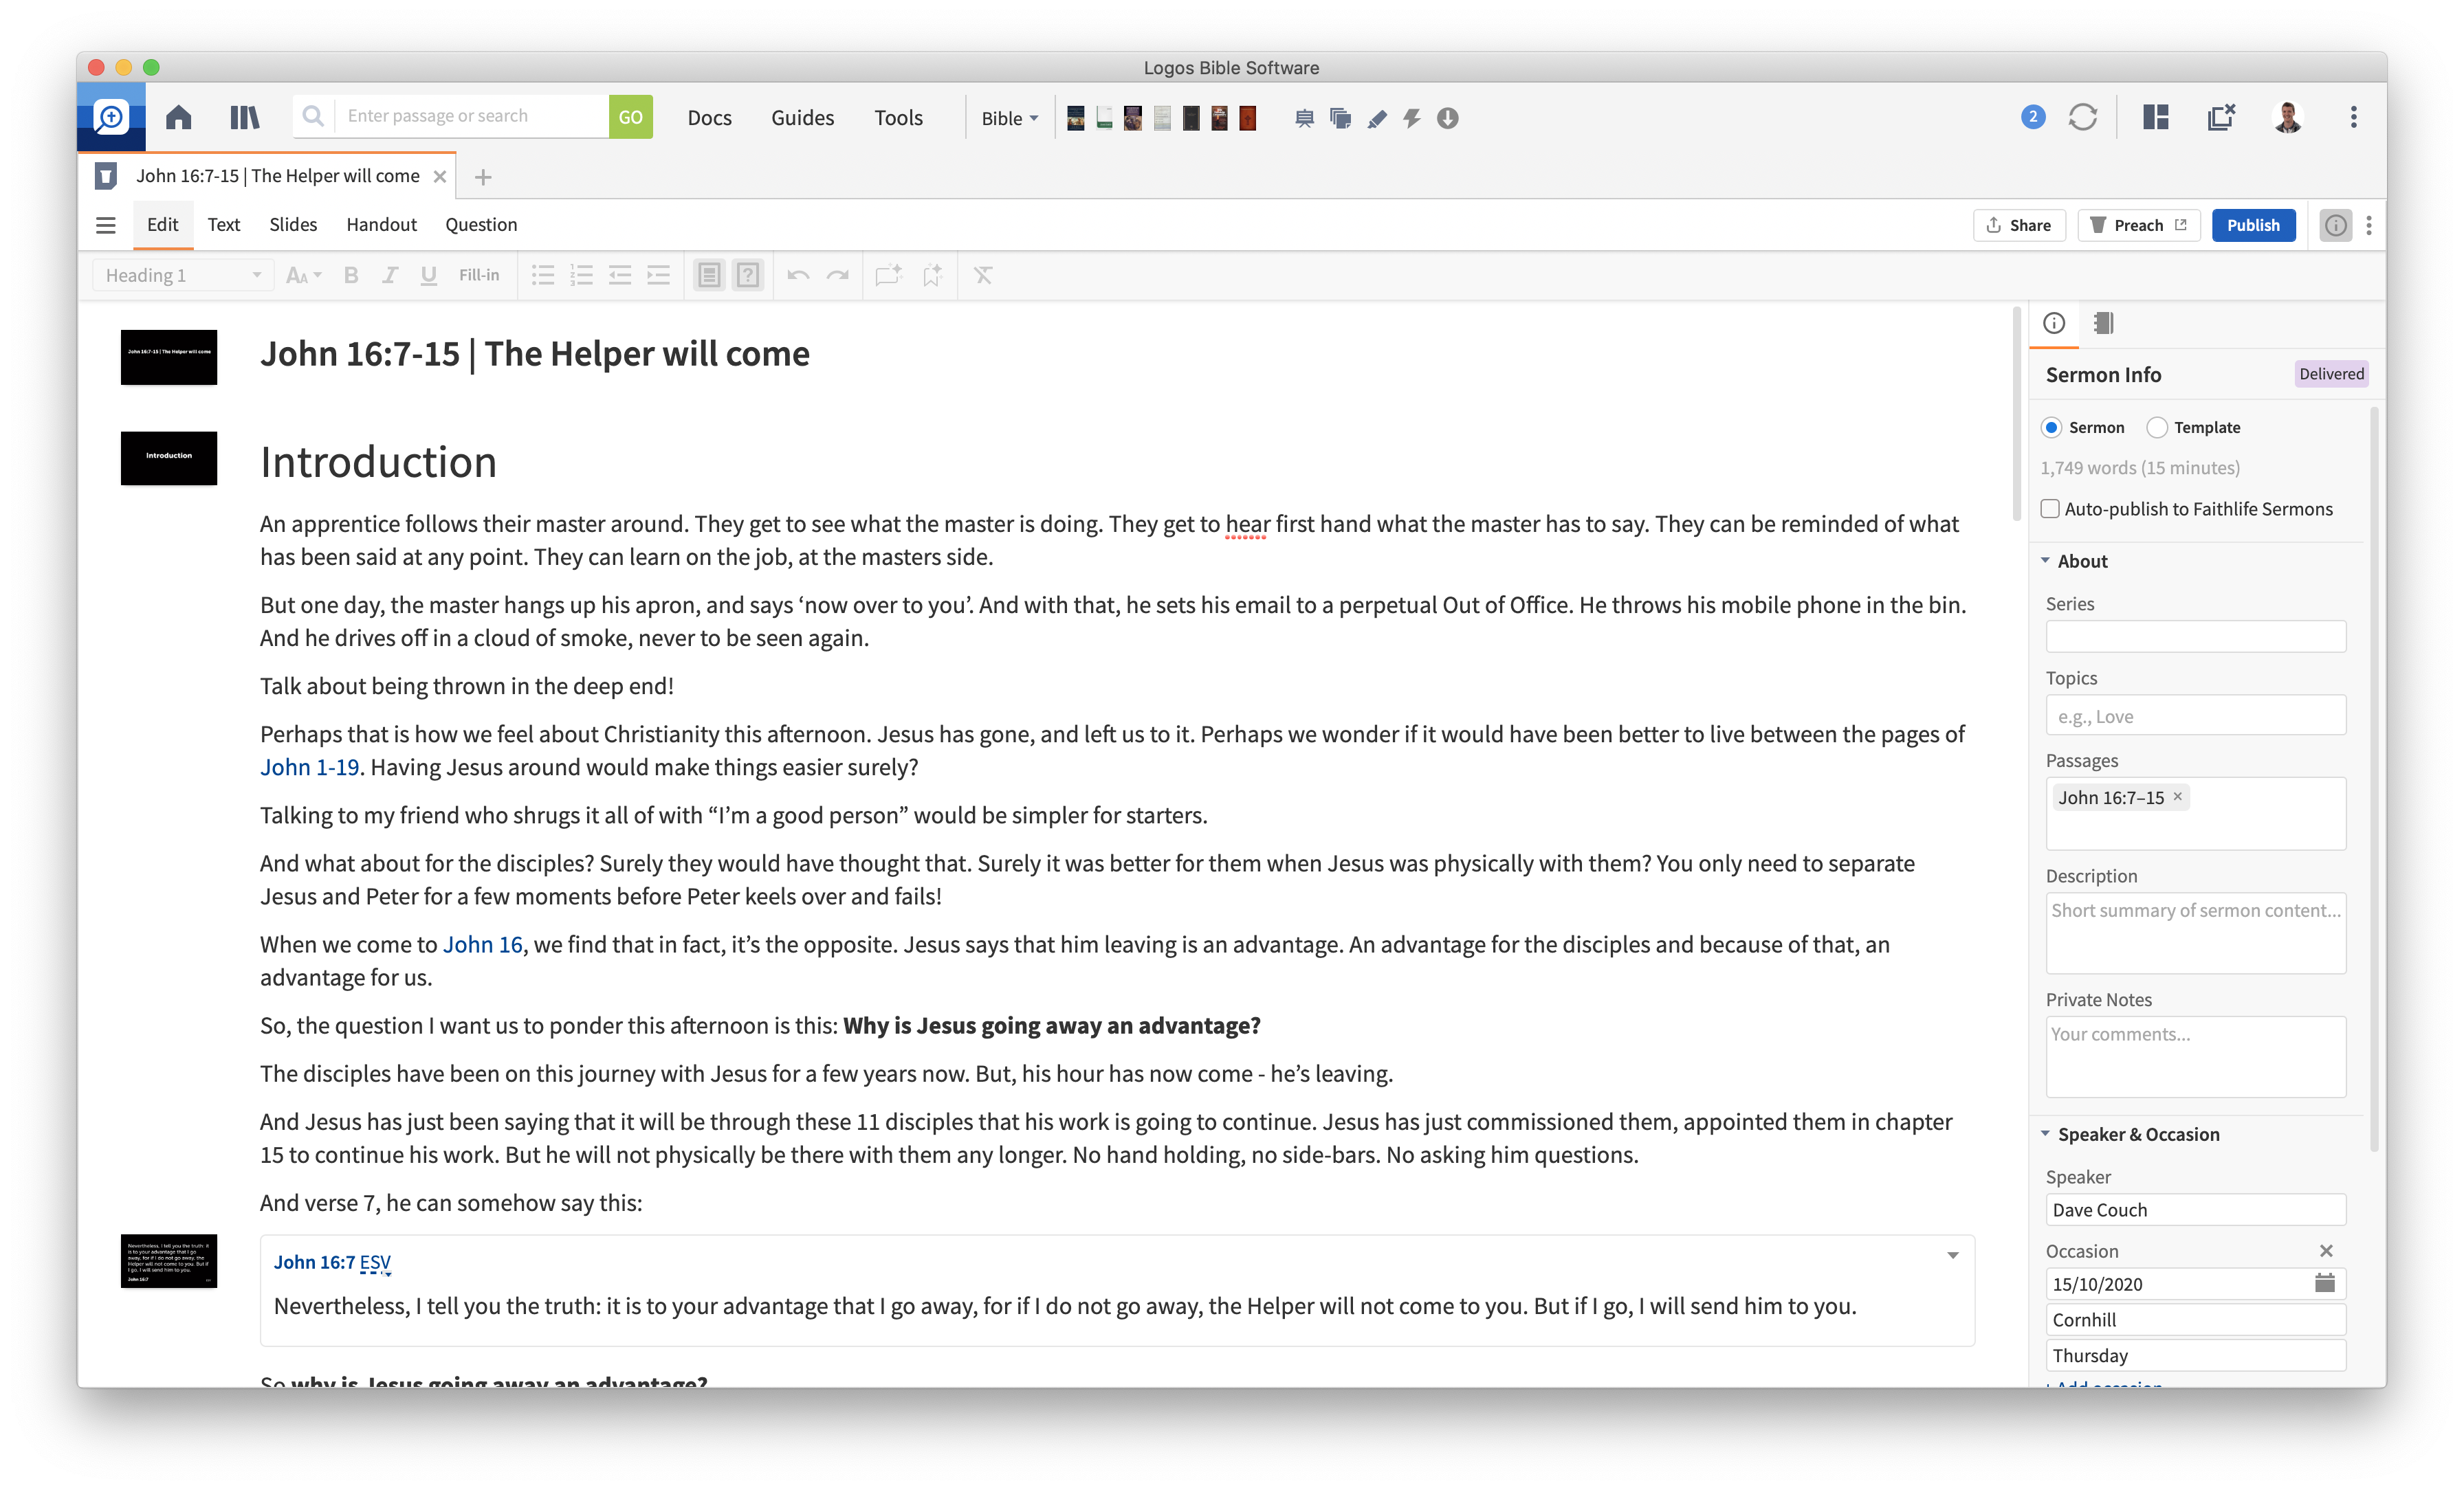Image resolution: width=2464 pixels, height=1490 pixels.
Task: Switch to the Slides tab
Action: pyautogui.click(x=292, y=225)
